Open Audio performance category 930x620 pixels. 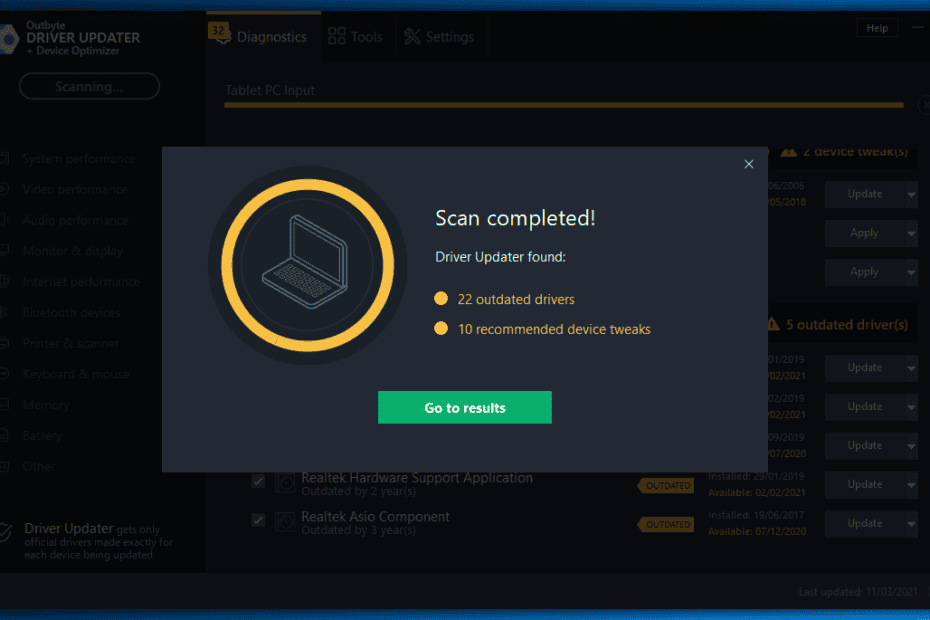click(x=75, y=221)
